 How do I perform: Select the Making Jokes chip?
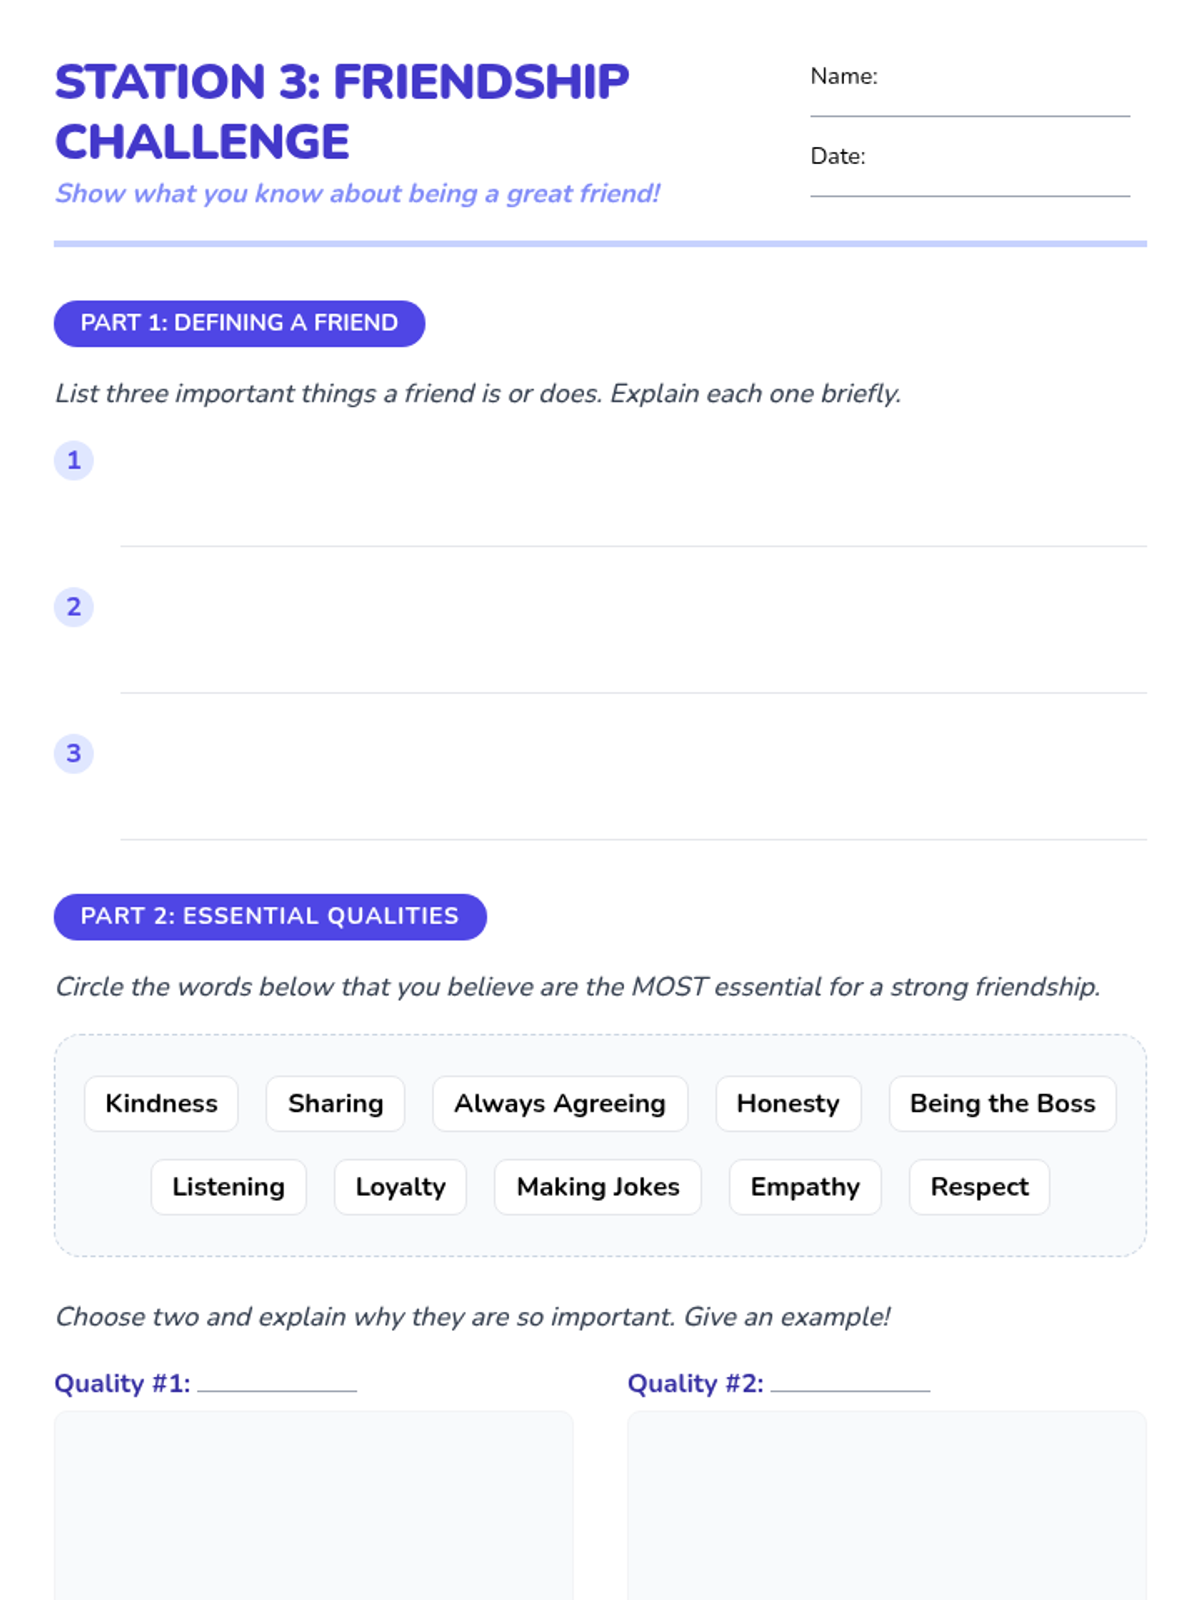598,1187
